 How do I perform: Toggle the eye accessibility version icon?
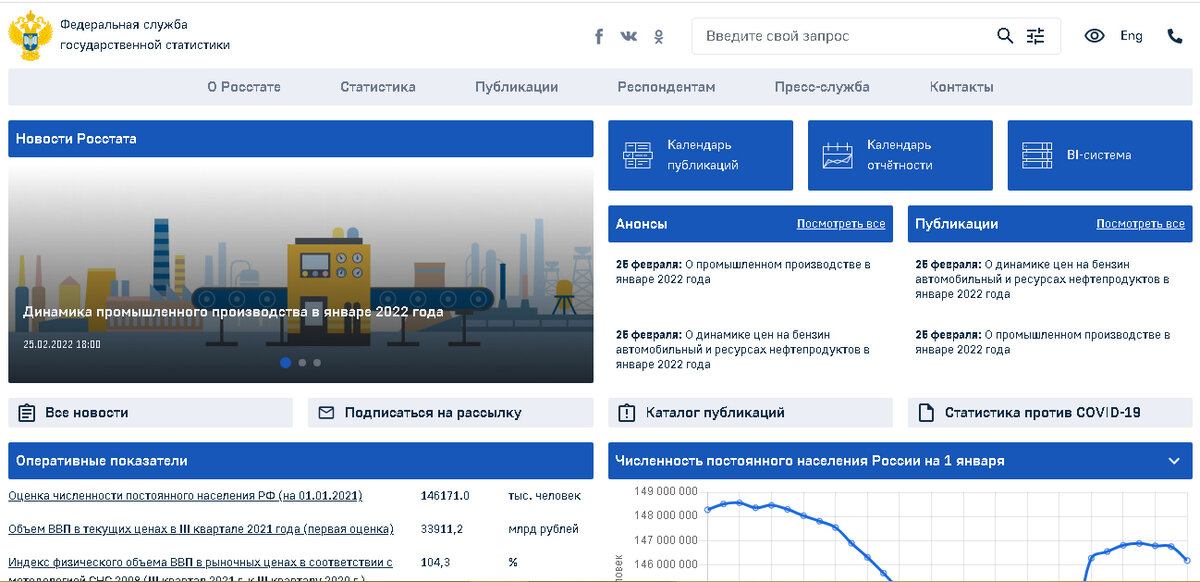[x=1095, y=36]
